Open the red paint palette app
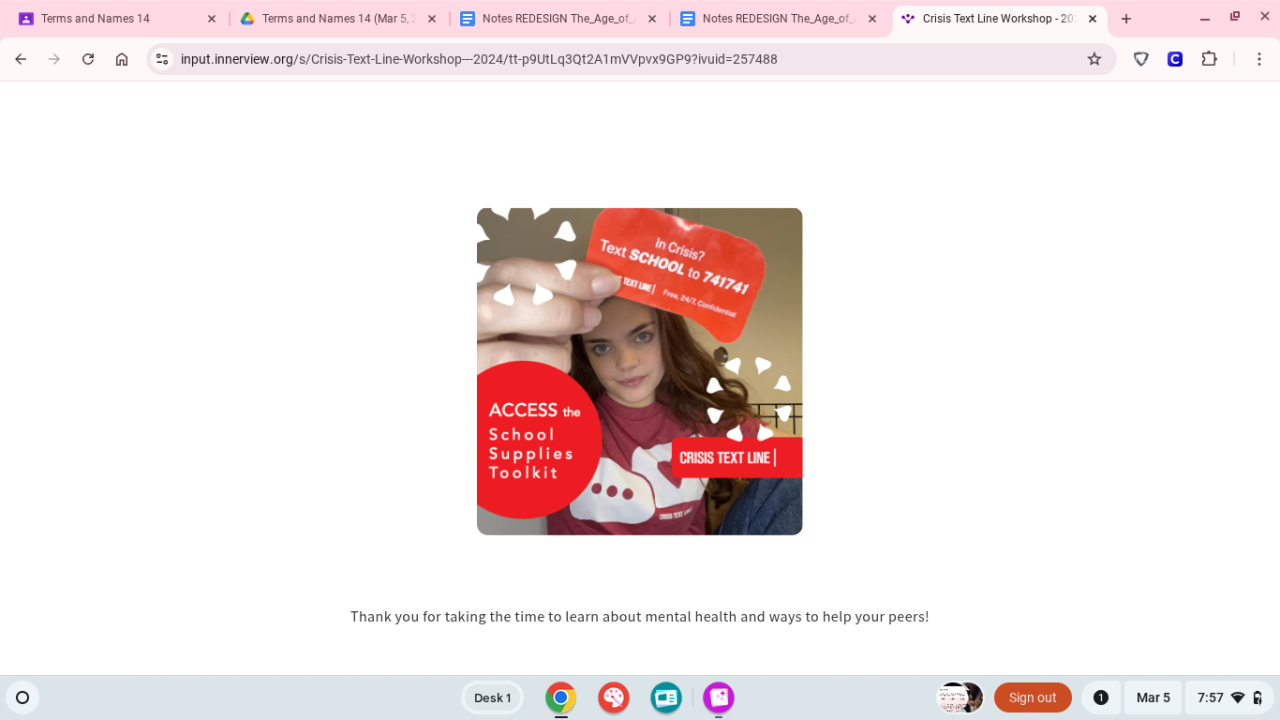Screen dimensions: 1280x720 pyautogui.click(x=613, y=698)
